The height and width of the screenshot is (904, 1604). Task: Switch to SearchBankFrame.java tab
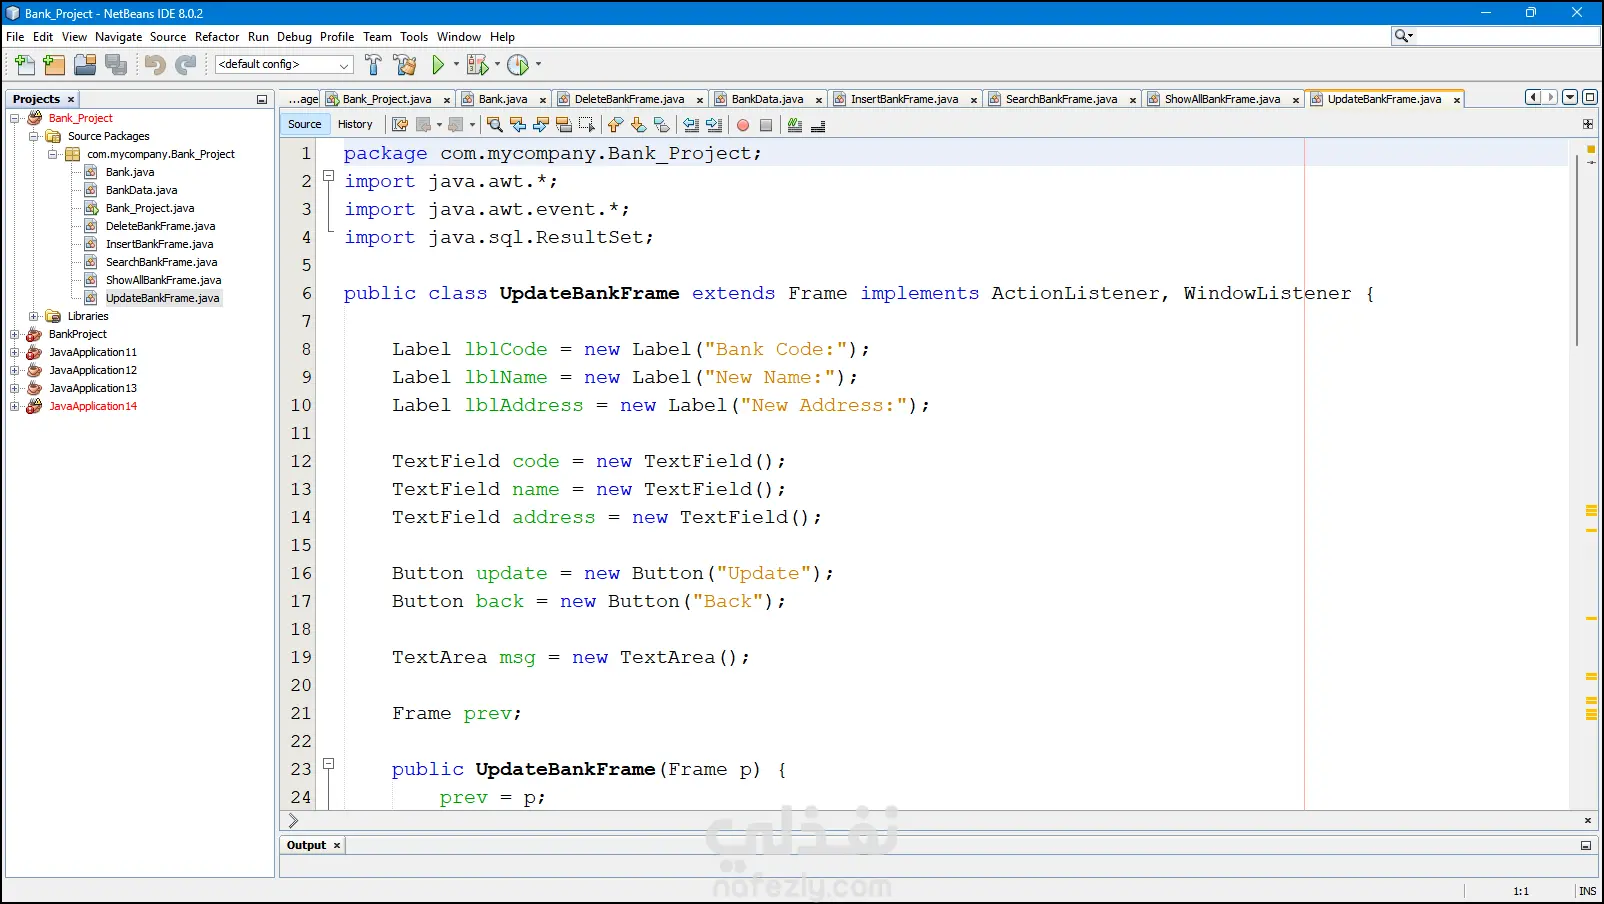point(1061,99)
